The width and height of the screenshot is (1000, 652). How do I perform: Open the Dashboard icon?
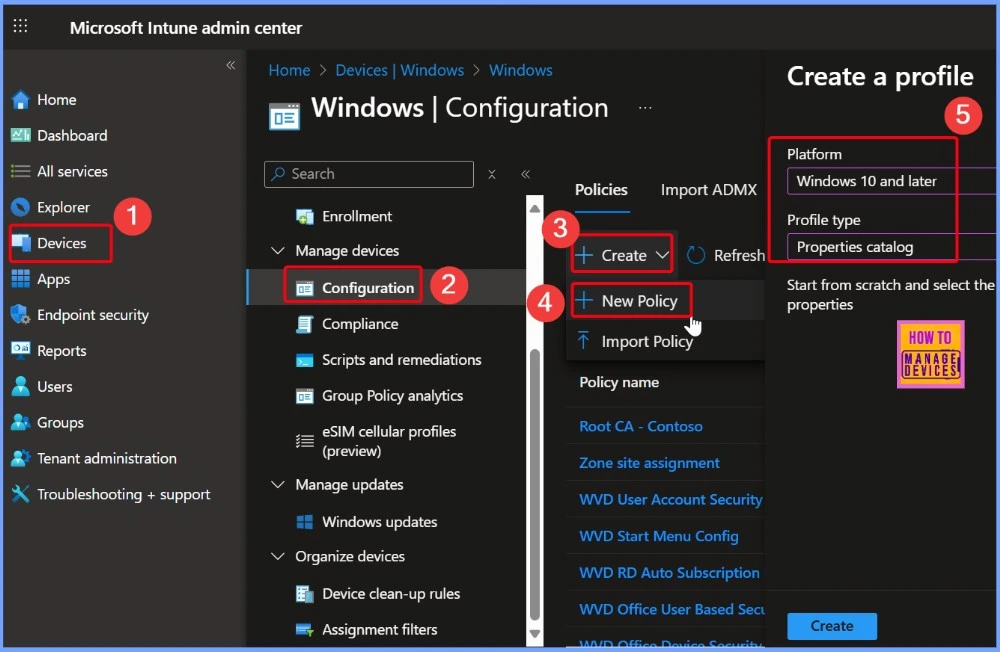(x=20, y=135)
